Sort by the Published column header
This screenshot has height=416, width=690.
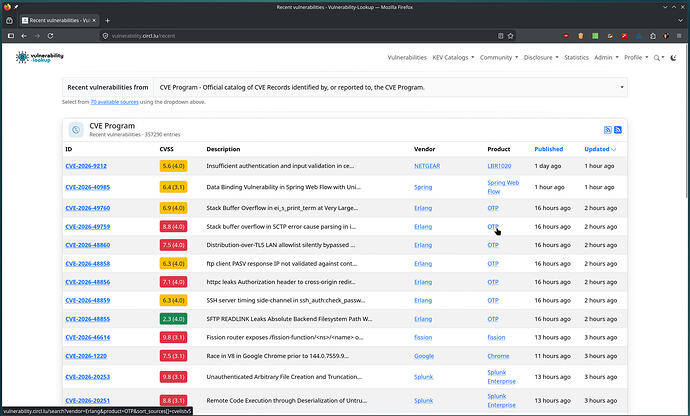pos(548,149)
